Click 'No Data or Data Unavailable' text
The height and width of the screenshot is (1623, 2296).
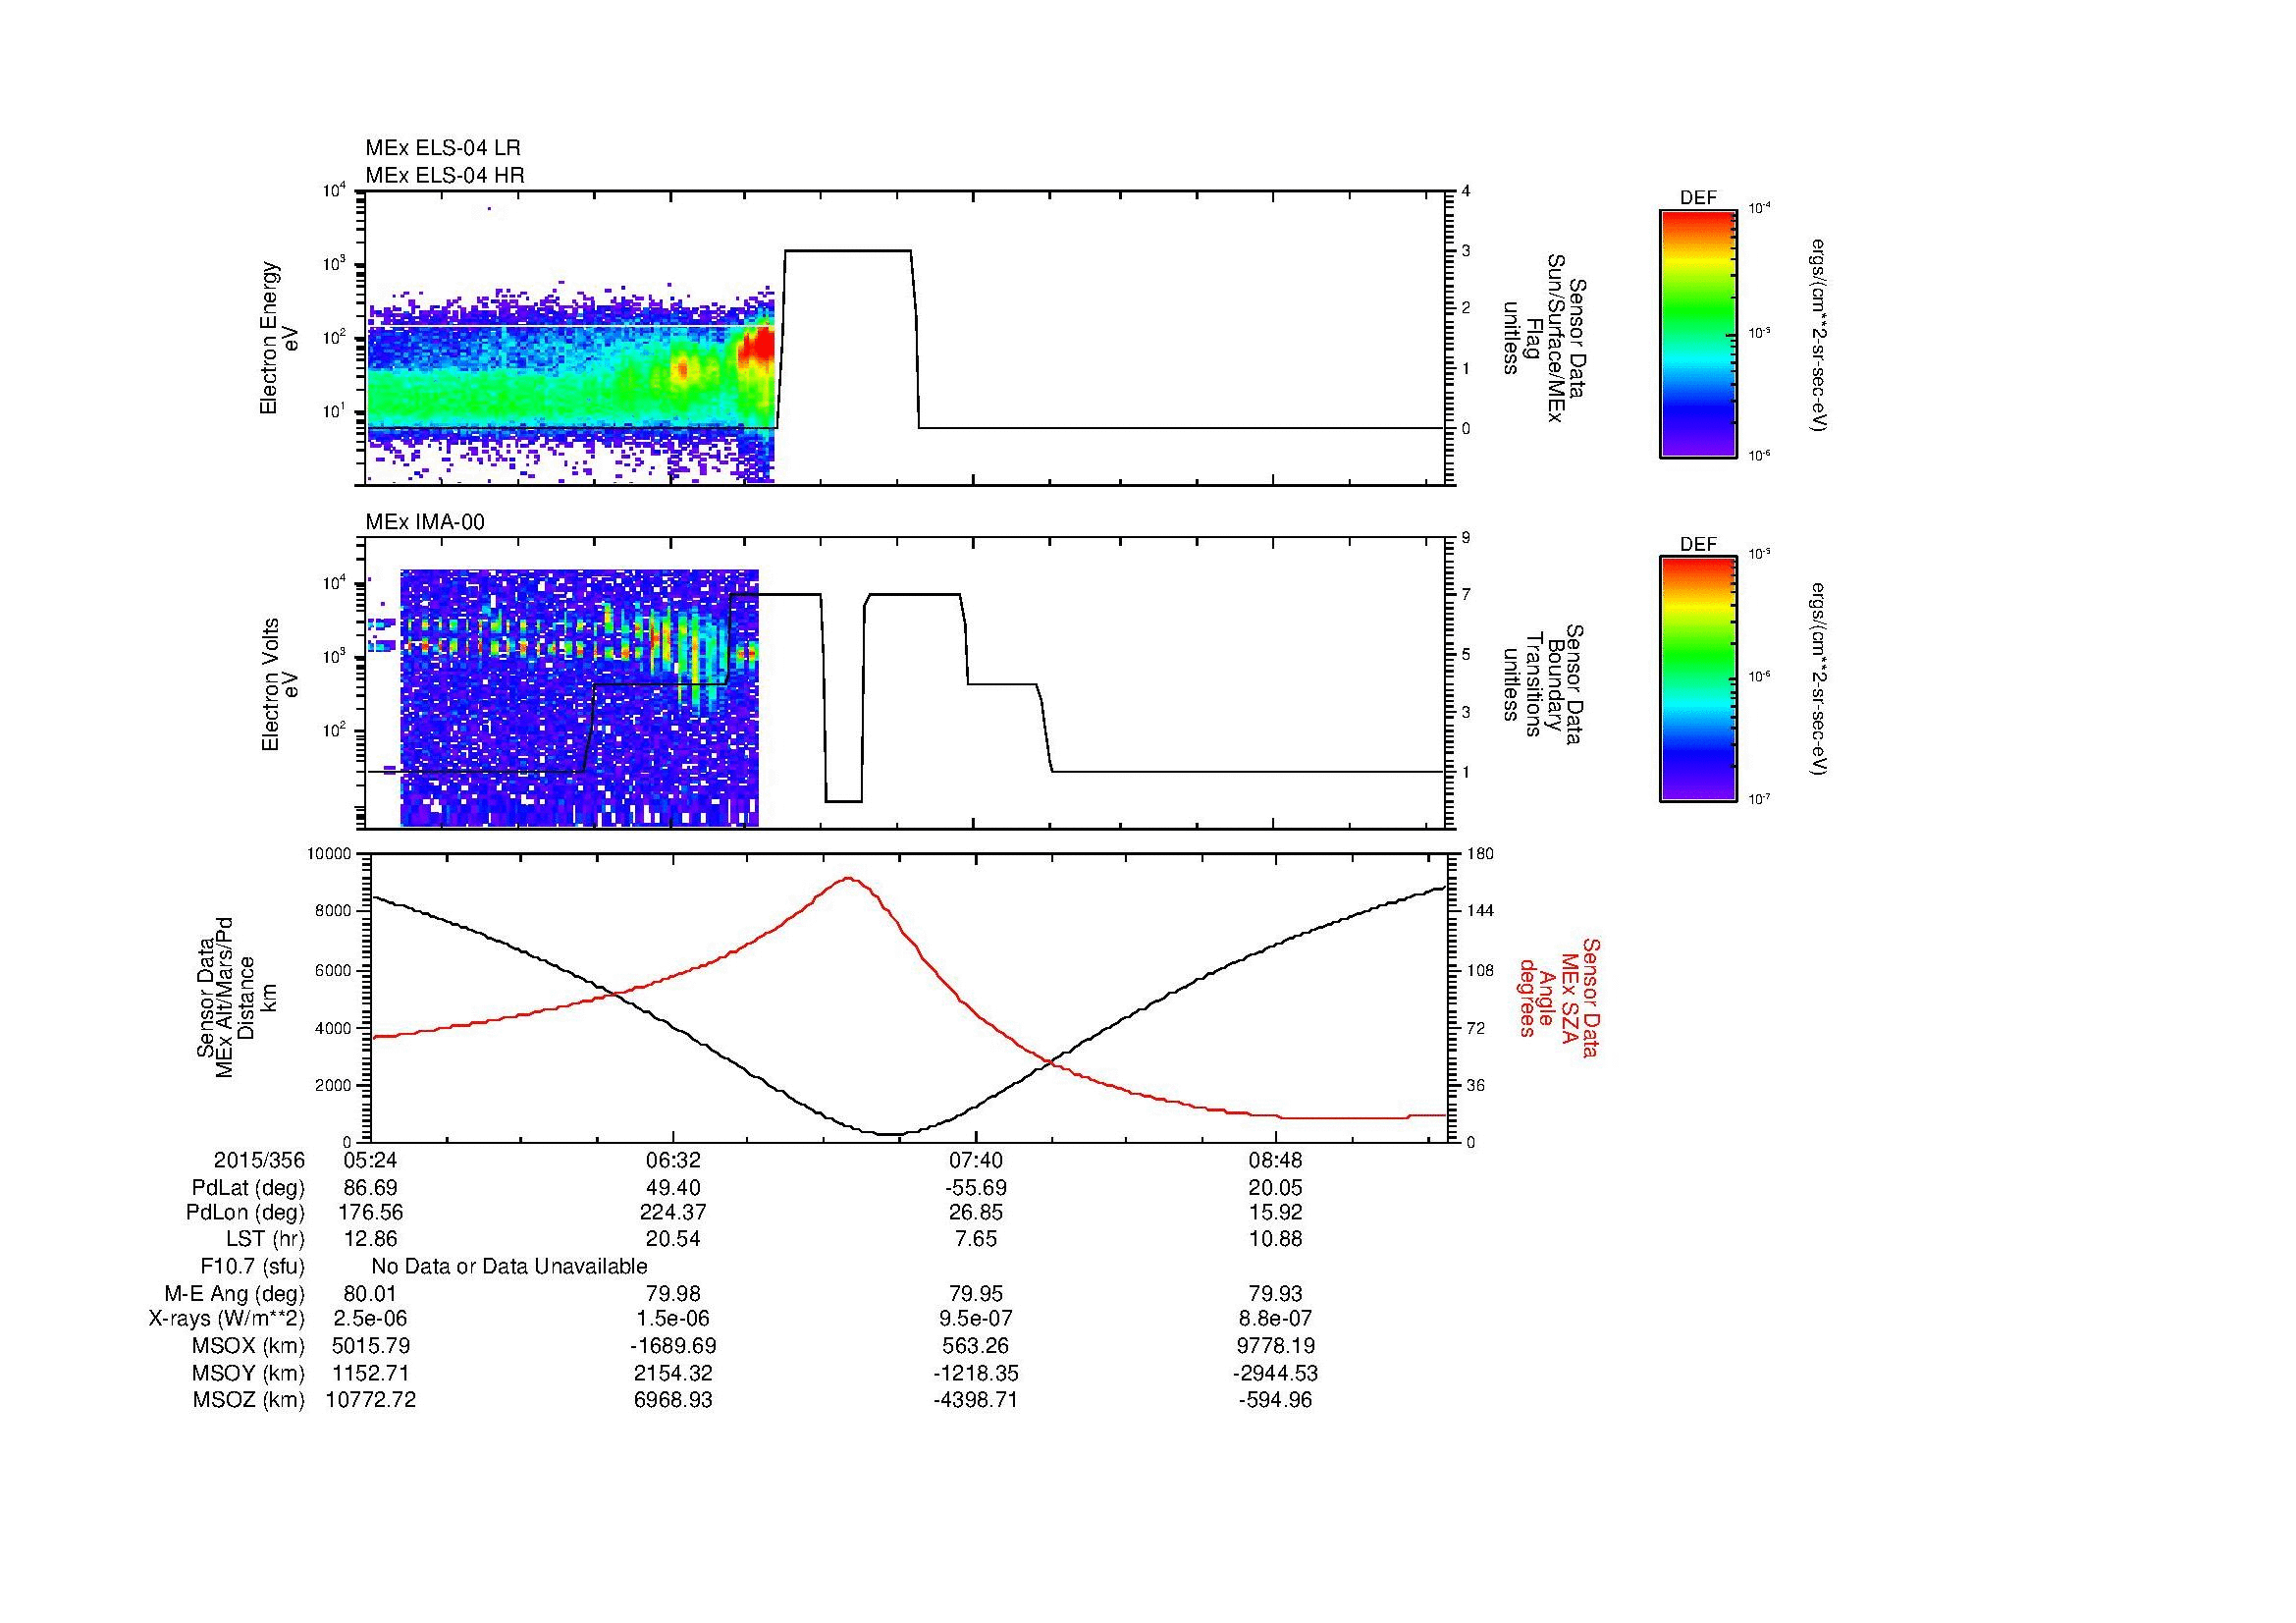pos(509,1267)
